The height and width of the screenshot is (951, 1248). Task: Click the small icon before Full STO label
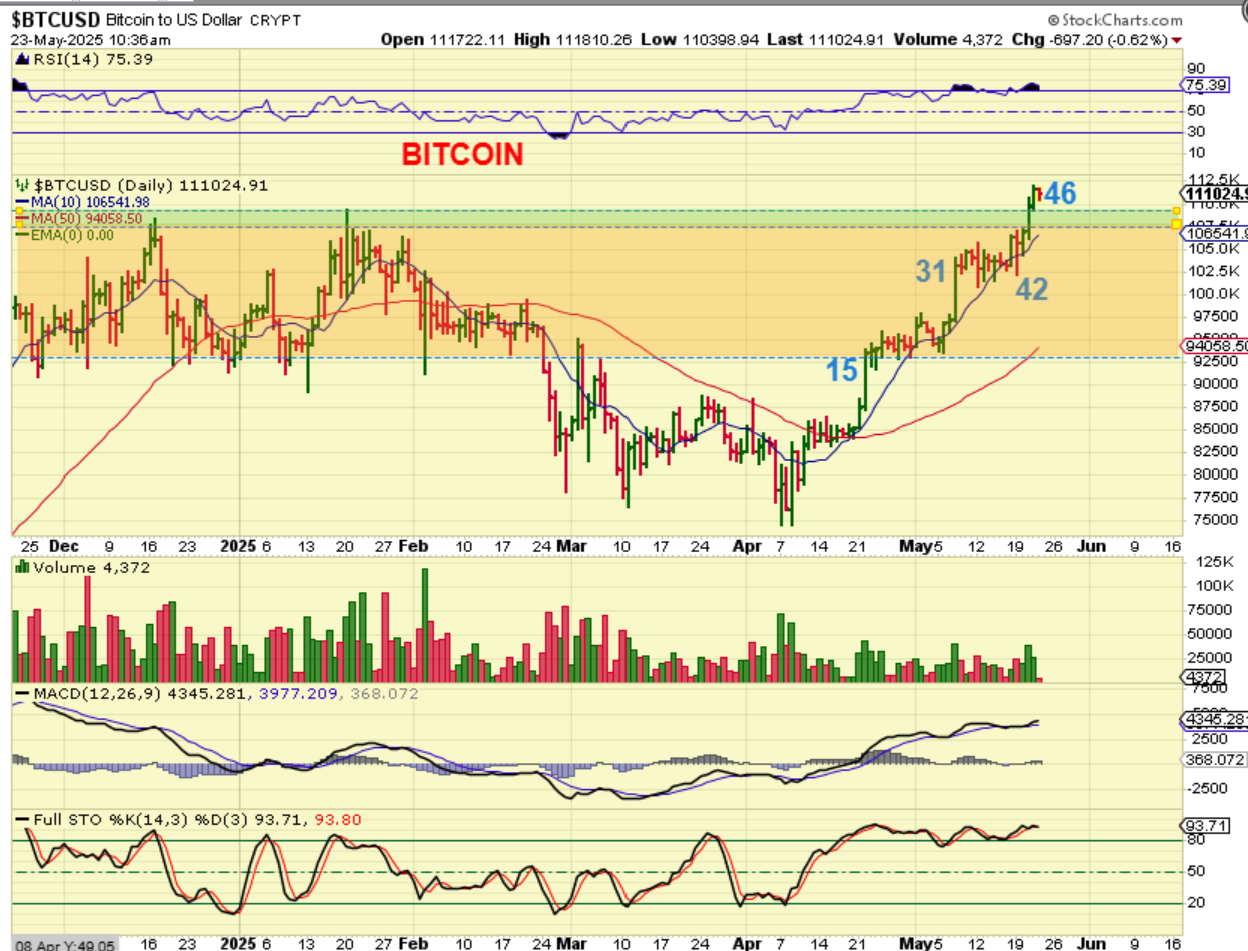(22, 820)
